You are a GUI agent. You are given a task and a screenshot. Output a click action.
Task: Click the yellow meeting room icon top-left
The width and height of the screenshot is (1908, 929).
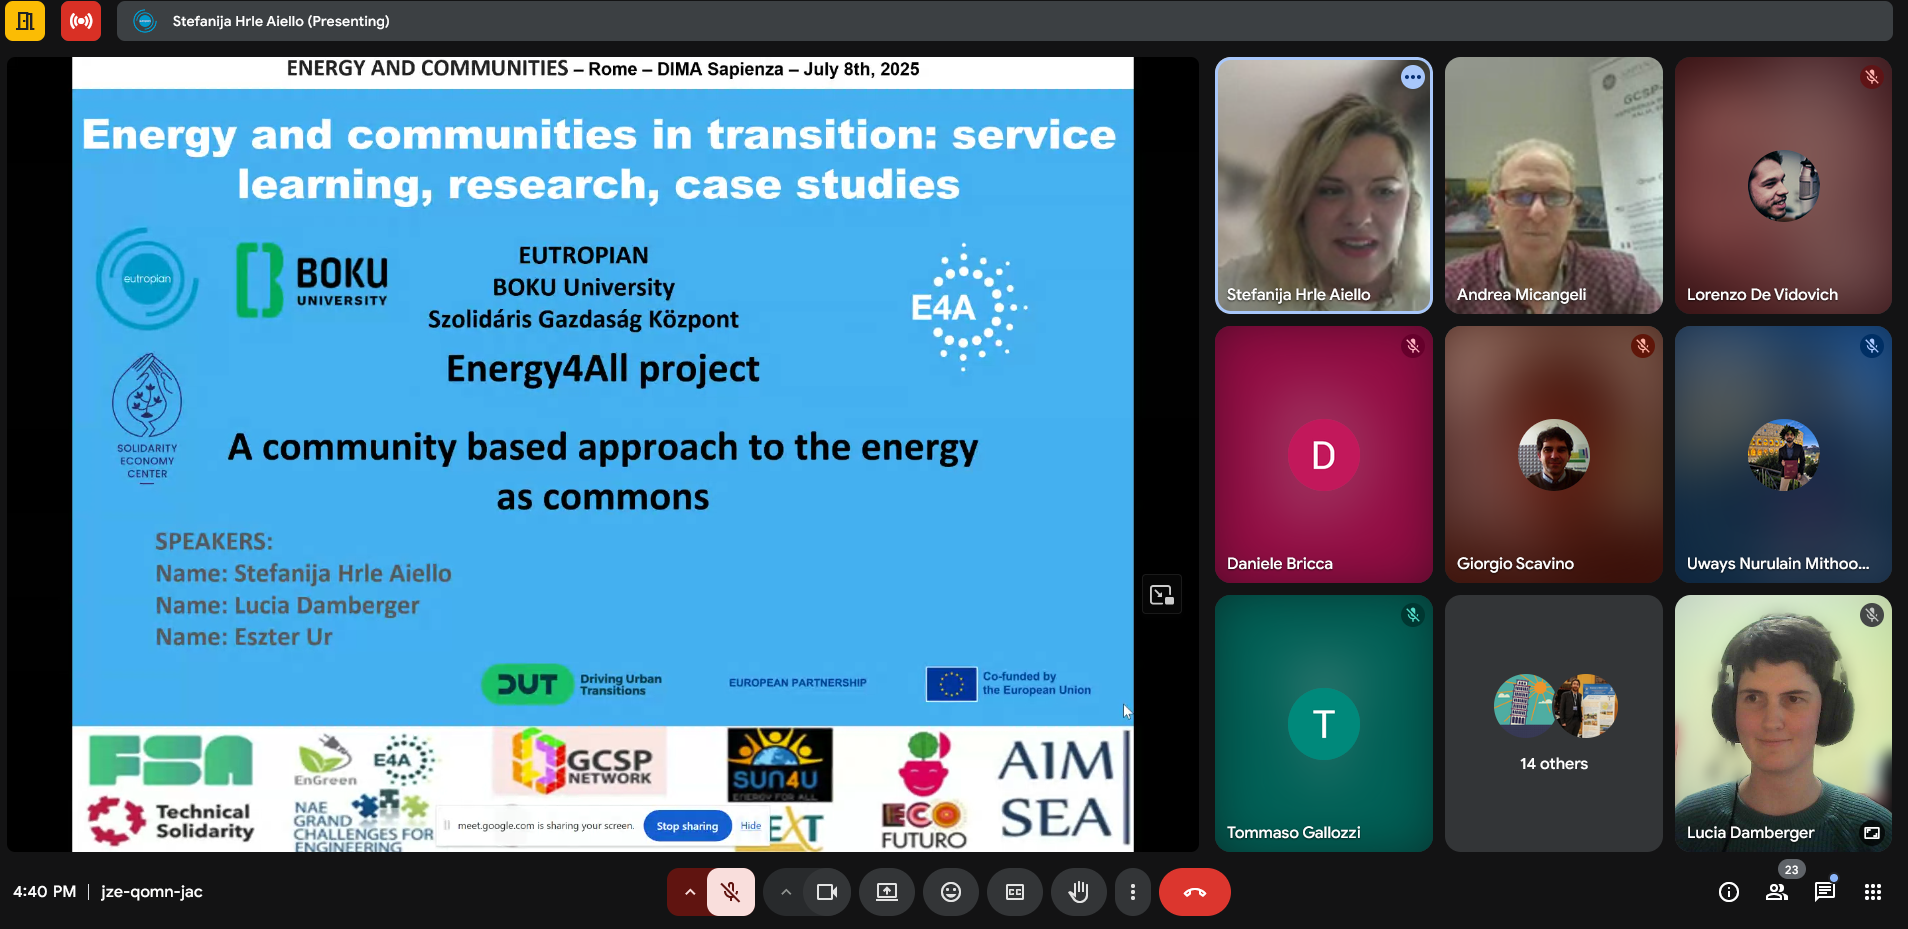[25, 21]
